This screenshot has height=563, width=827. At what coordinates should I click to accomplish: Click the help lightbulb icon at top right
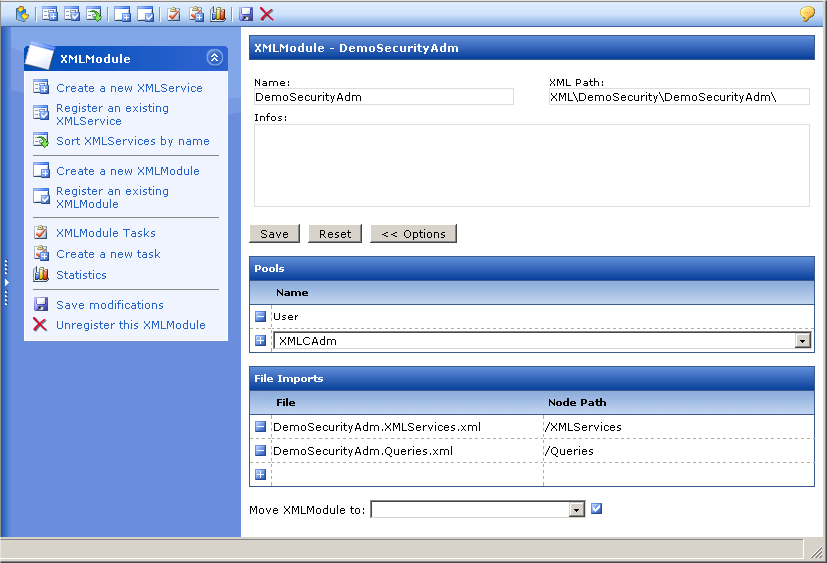[807, 14]
